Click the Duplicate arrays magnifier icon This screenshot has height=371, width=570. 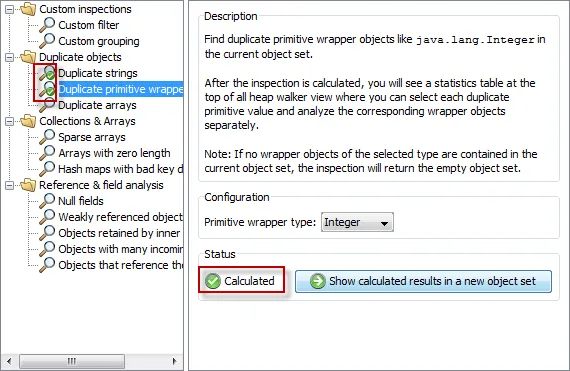click(x=47, y=105)
